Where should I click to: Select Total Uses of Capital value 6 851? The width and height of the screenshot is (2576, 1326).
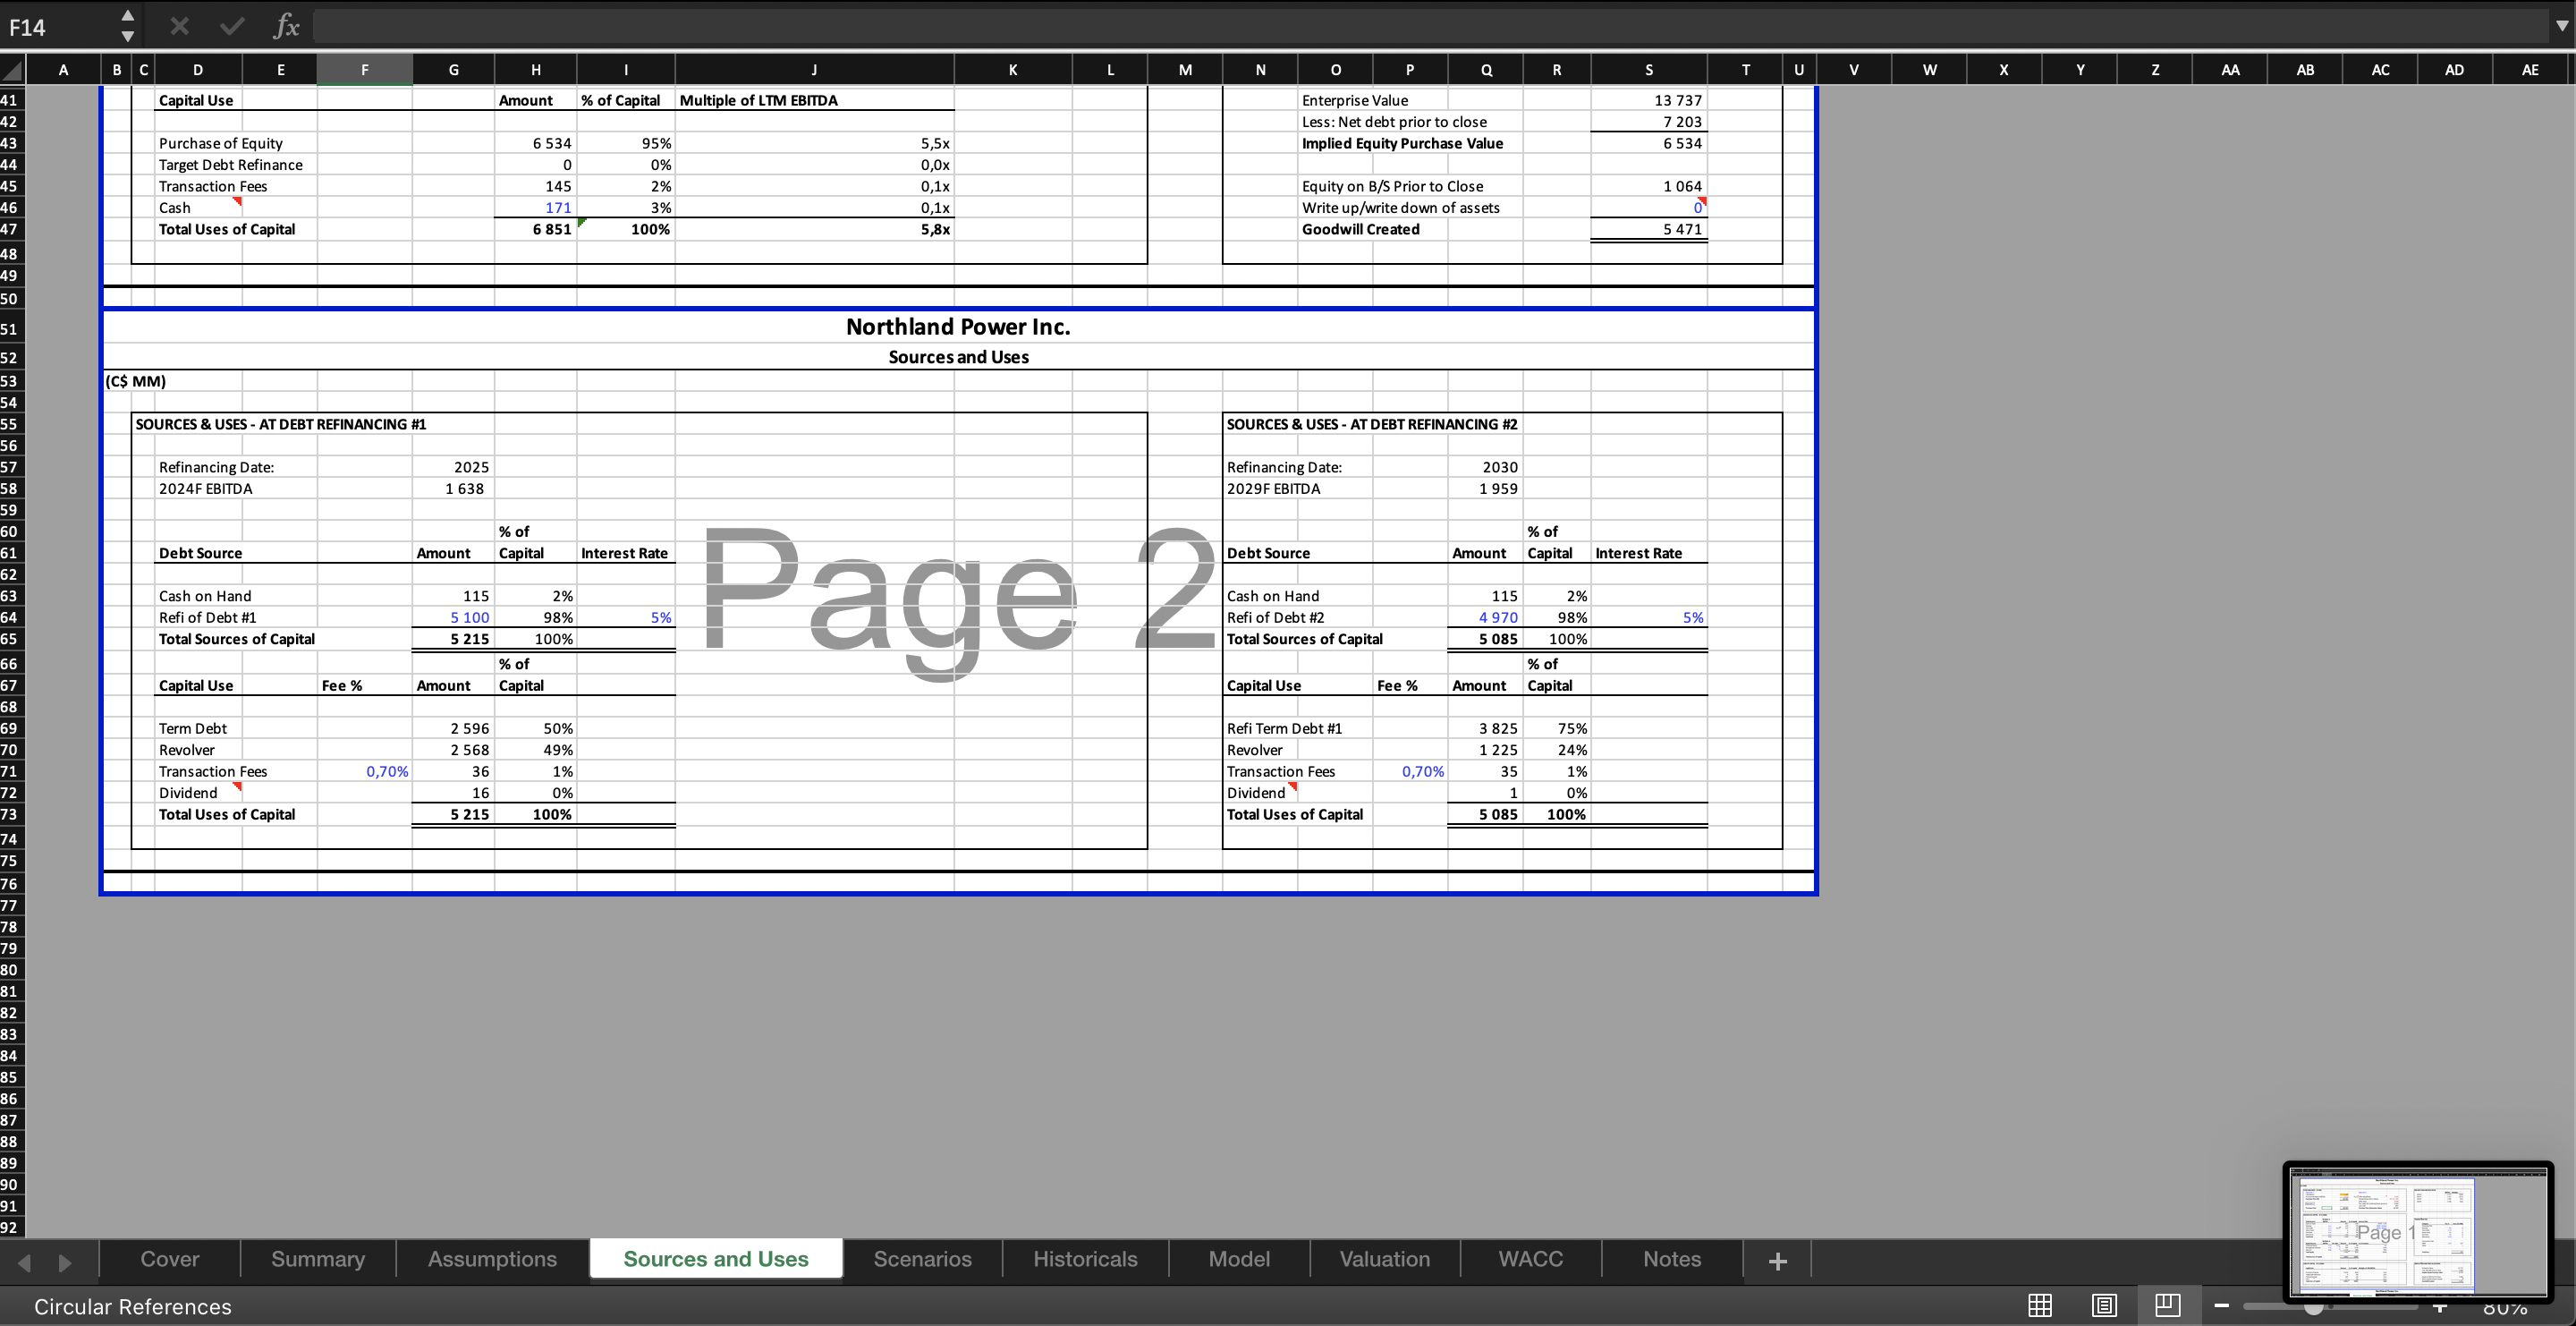point(552,229)
